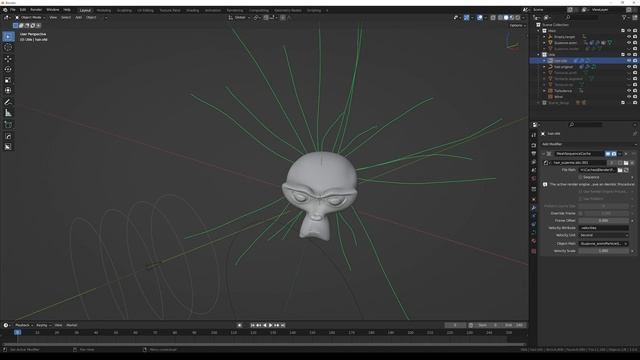Select the Transform tool
This screenshot has width=640, height=360.
coord(8,91)
